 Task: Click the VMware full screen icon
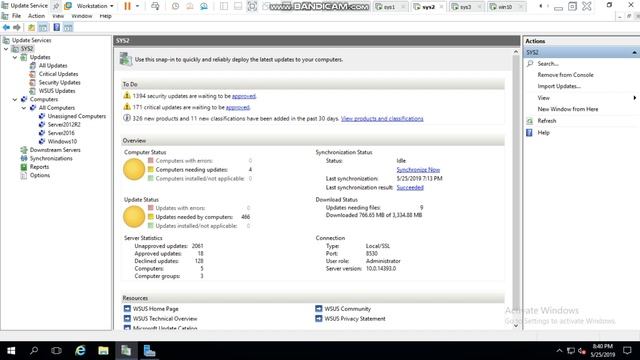(252, 6)
